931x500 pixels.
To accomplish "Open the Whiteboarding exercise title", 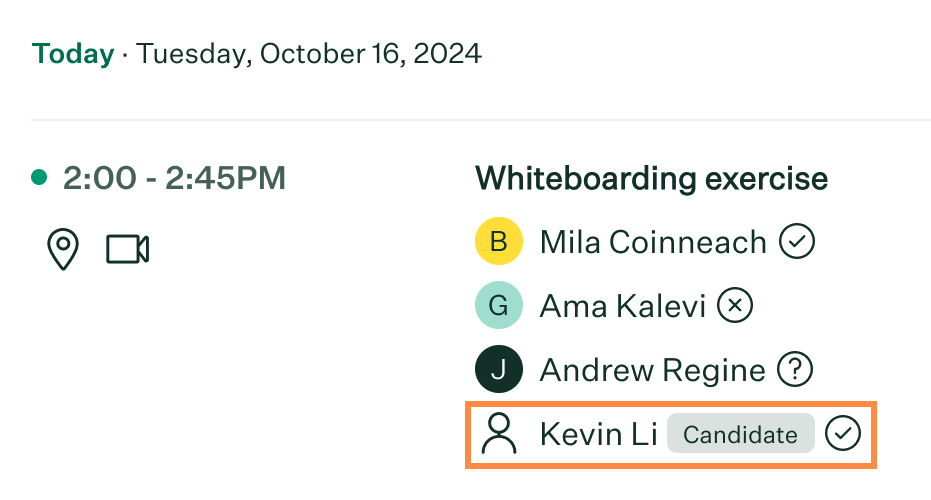I will coord(651,178).
